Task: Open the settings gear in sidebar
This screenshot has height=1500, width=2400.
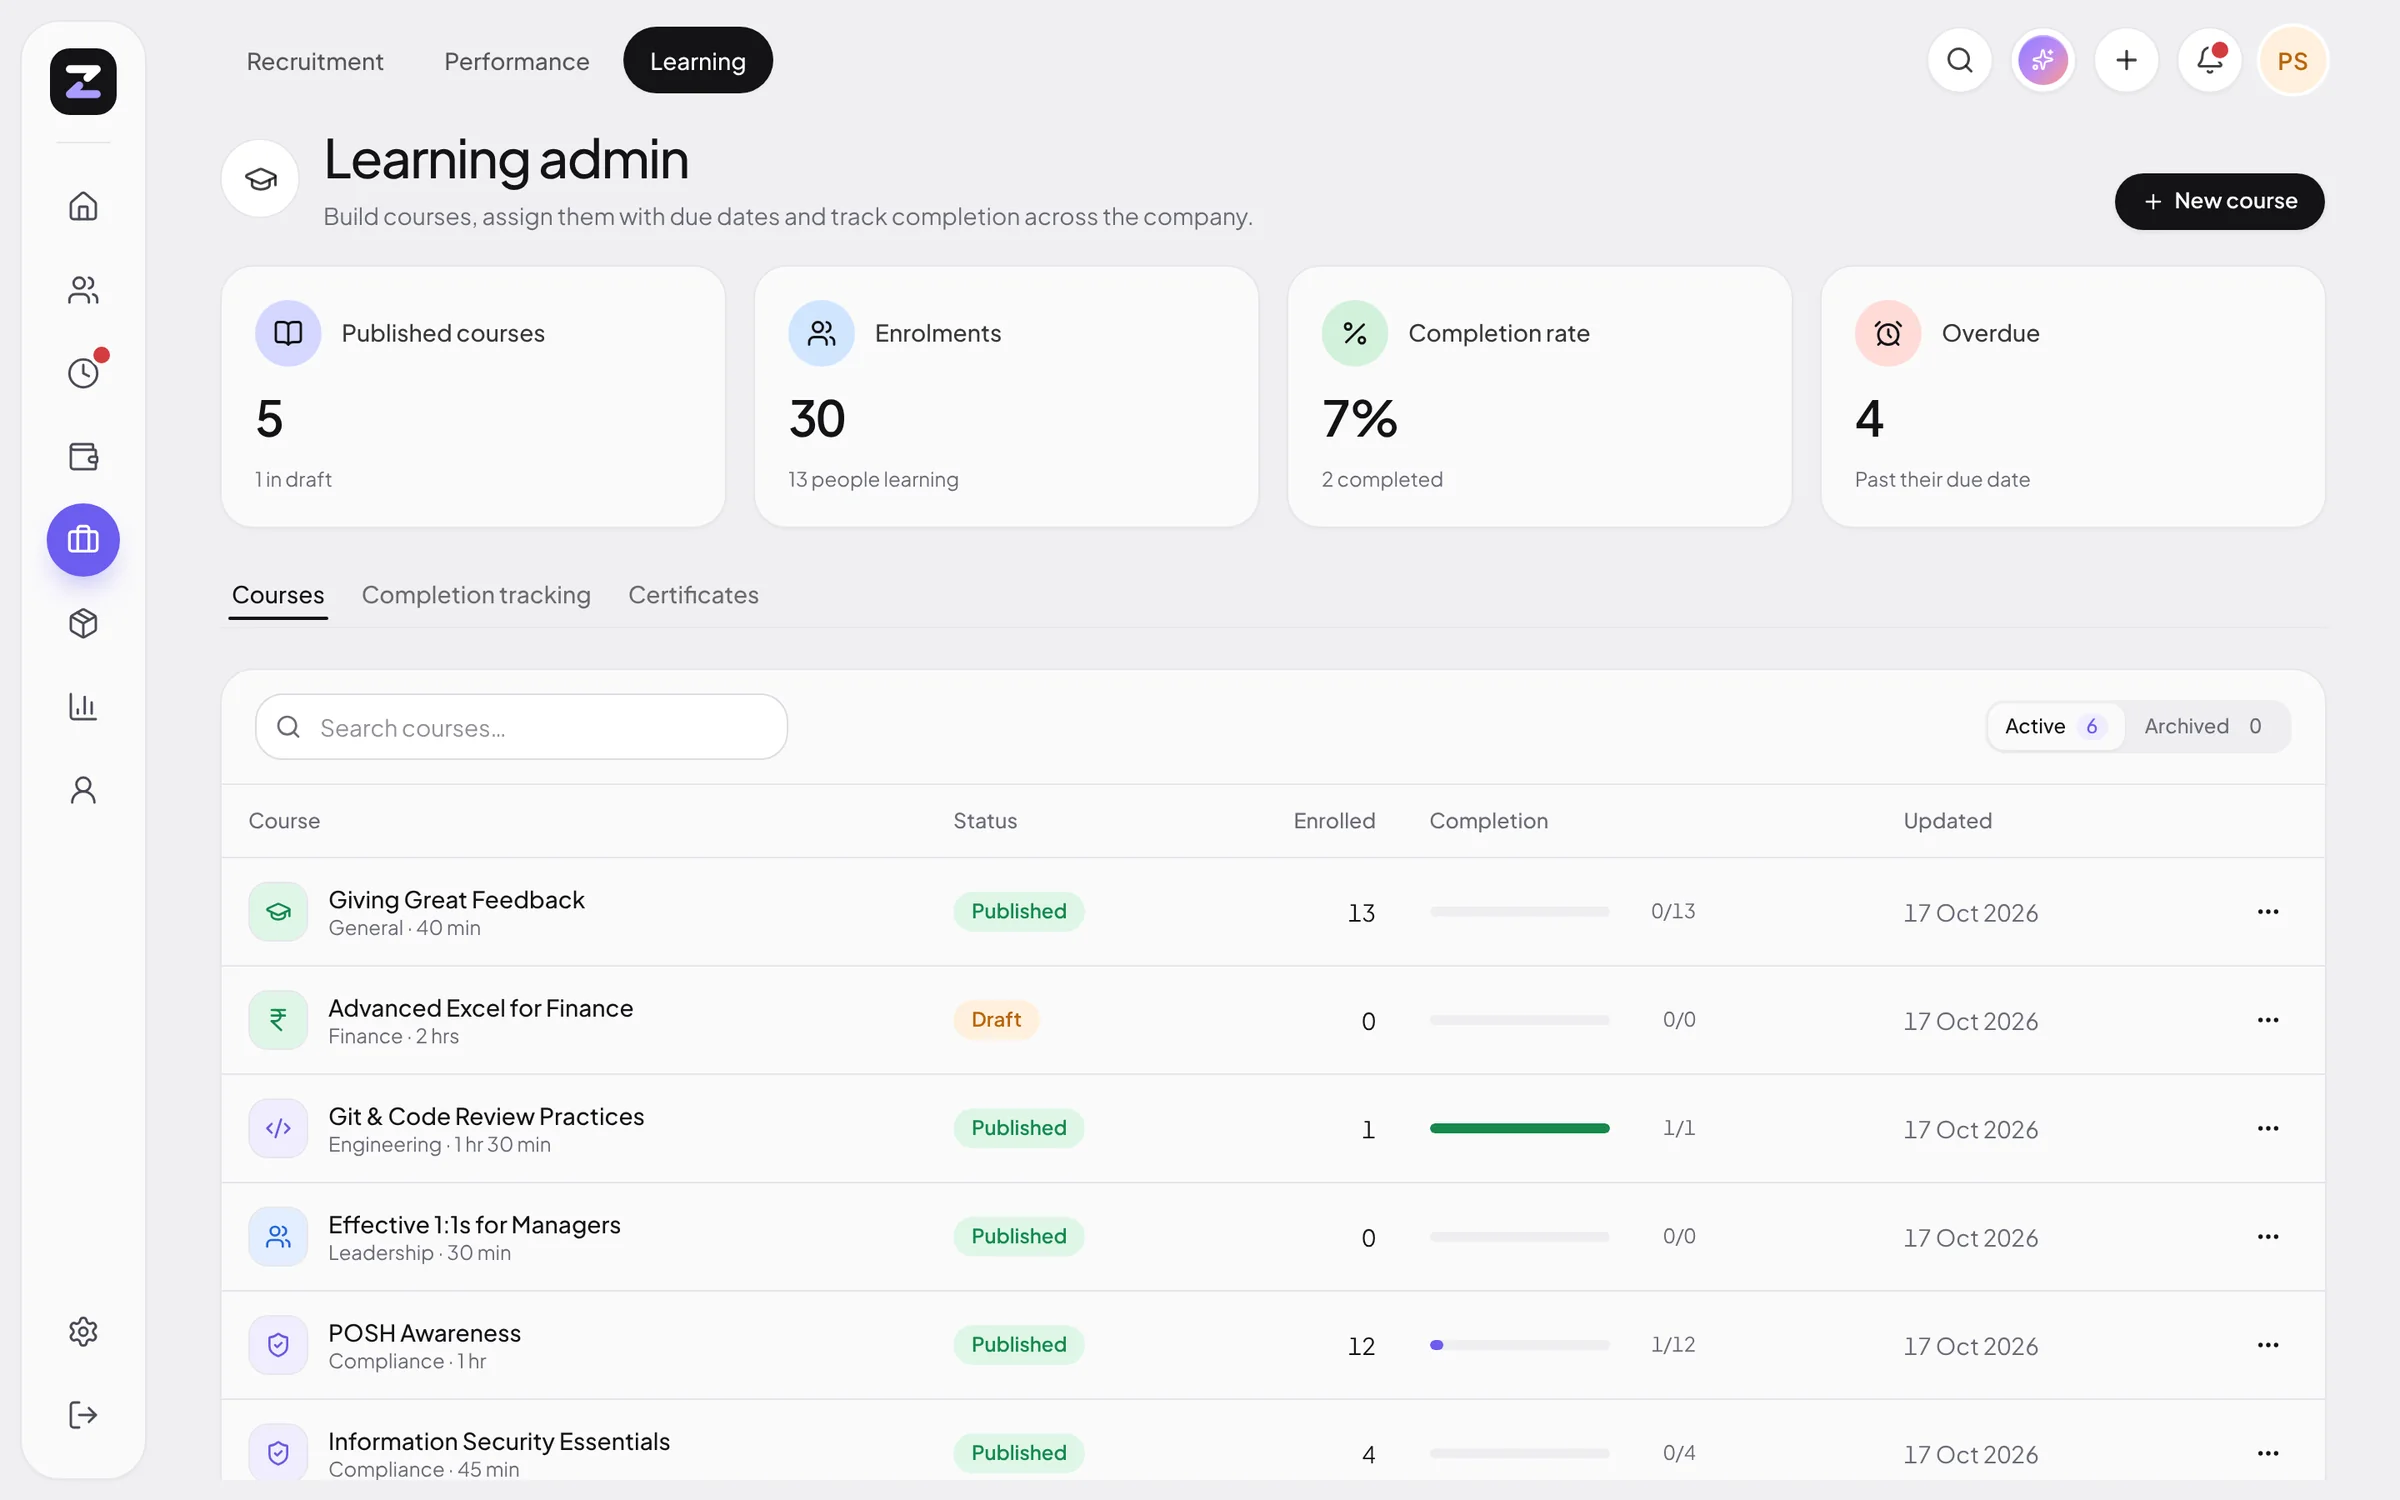Action: (x=83, y=1332)
